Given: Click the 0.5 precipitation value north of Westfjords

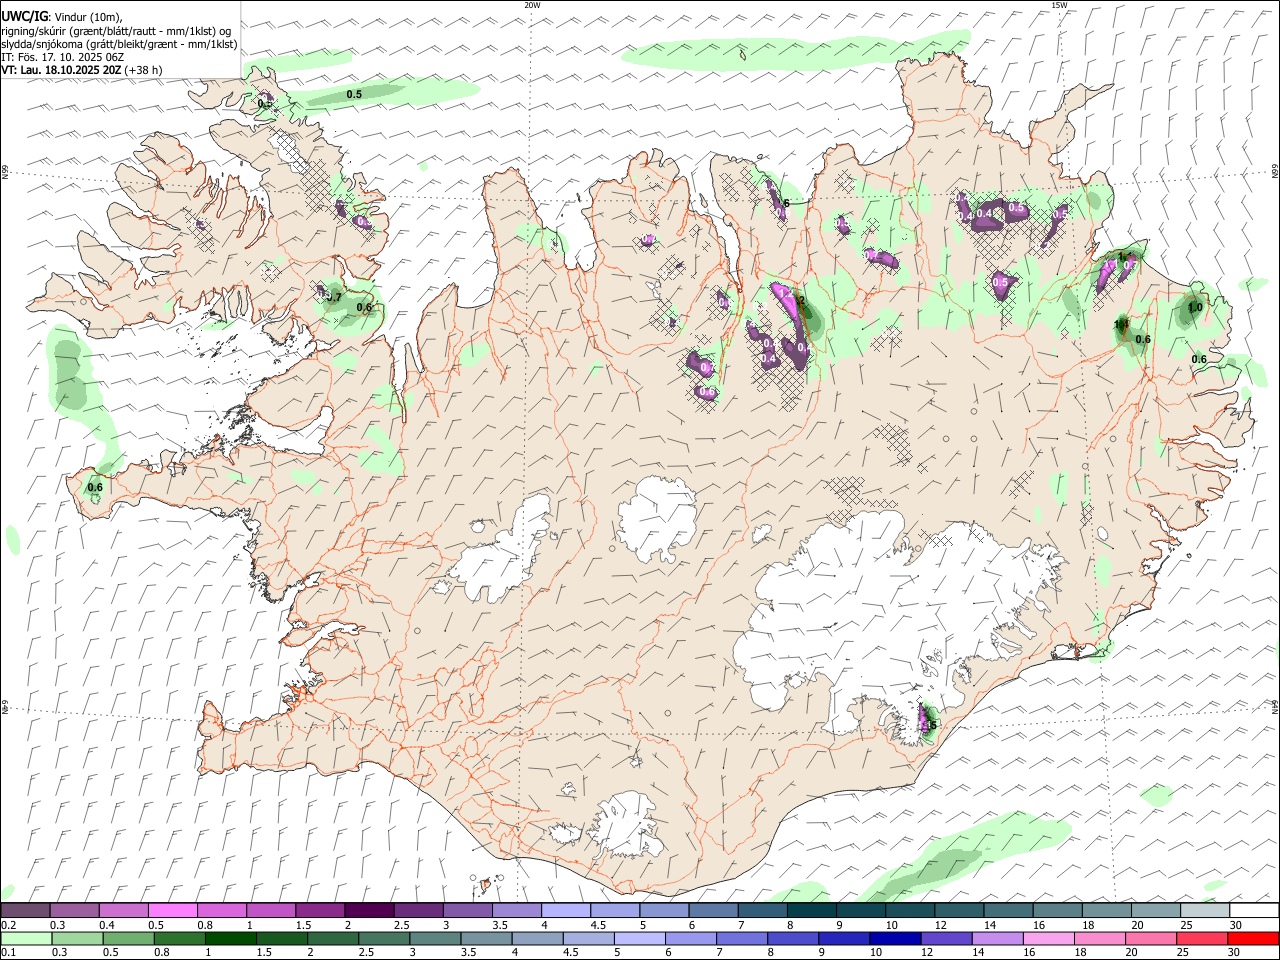Looking at the screenshot, I should tap(354, 94).
